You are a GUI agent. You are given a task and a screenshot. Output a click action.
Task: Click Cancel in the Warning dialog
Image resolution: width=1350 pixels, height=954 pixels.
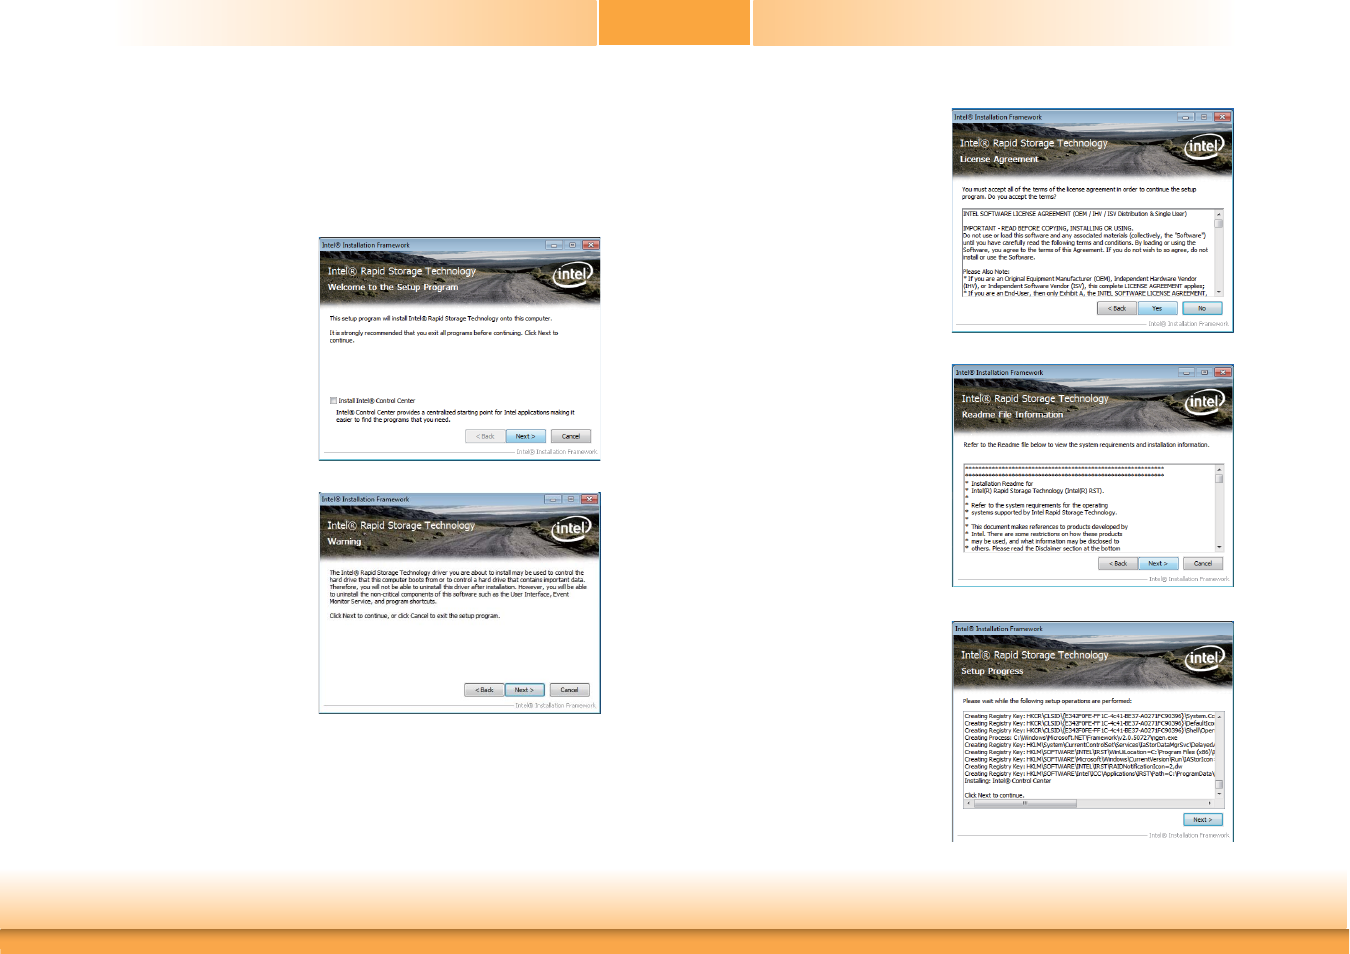[x=570, y=690]
